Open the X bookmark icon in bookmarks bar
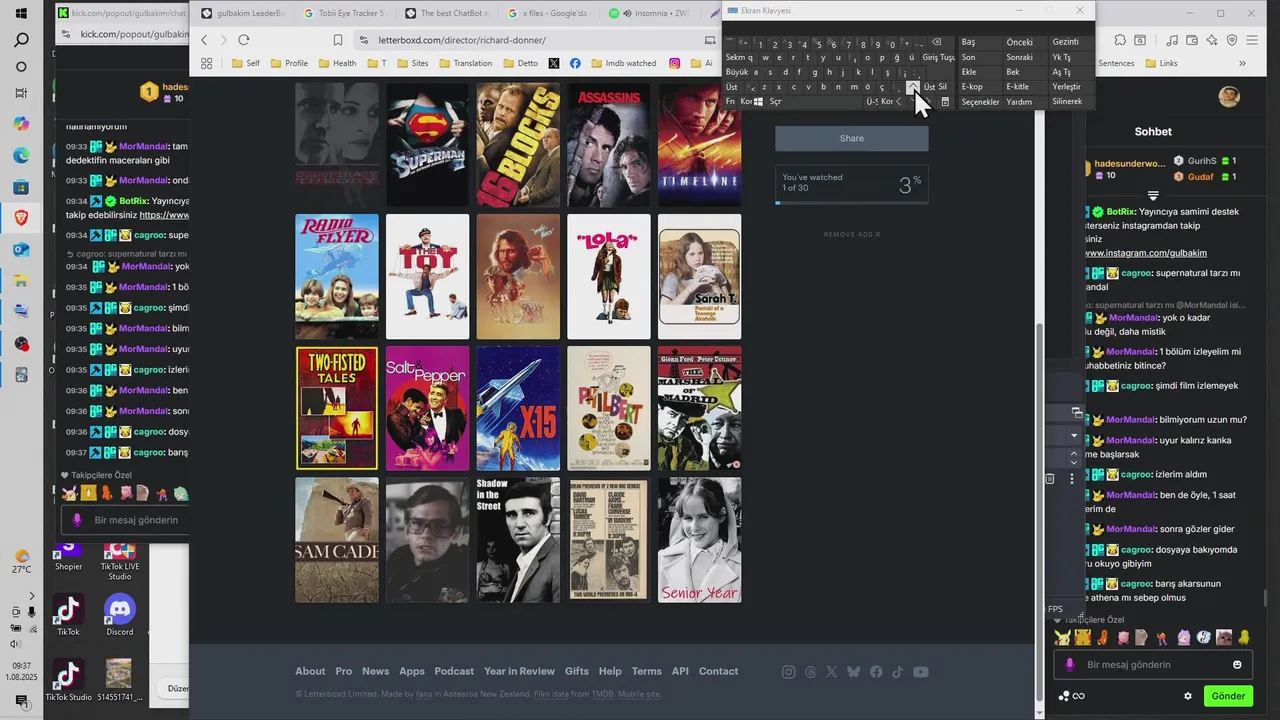The image size is (1280, 720). (554, 63)
